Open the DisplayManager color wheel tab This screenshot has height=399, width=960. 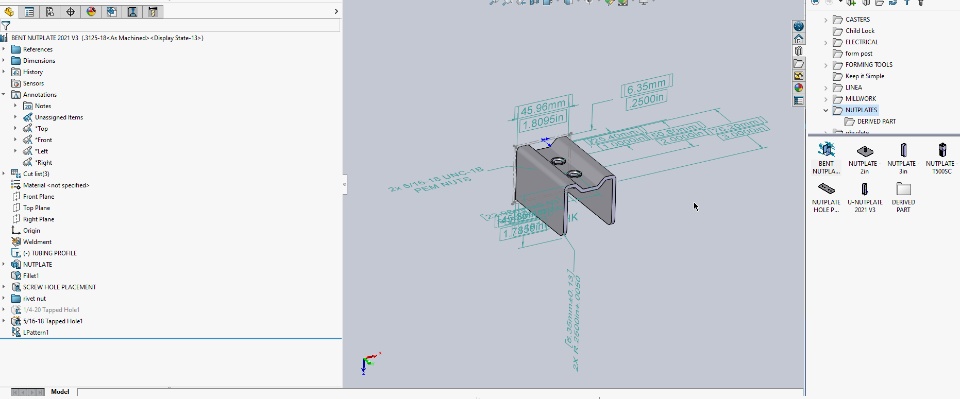[91, 12]
